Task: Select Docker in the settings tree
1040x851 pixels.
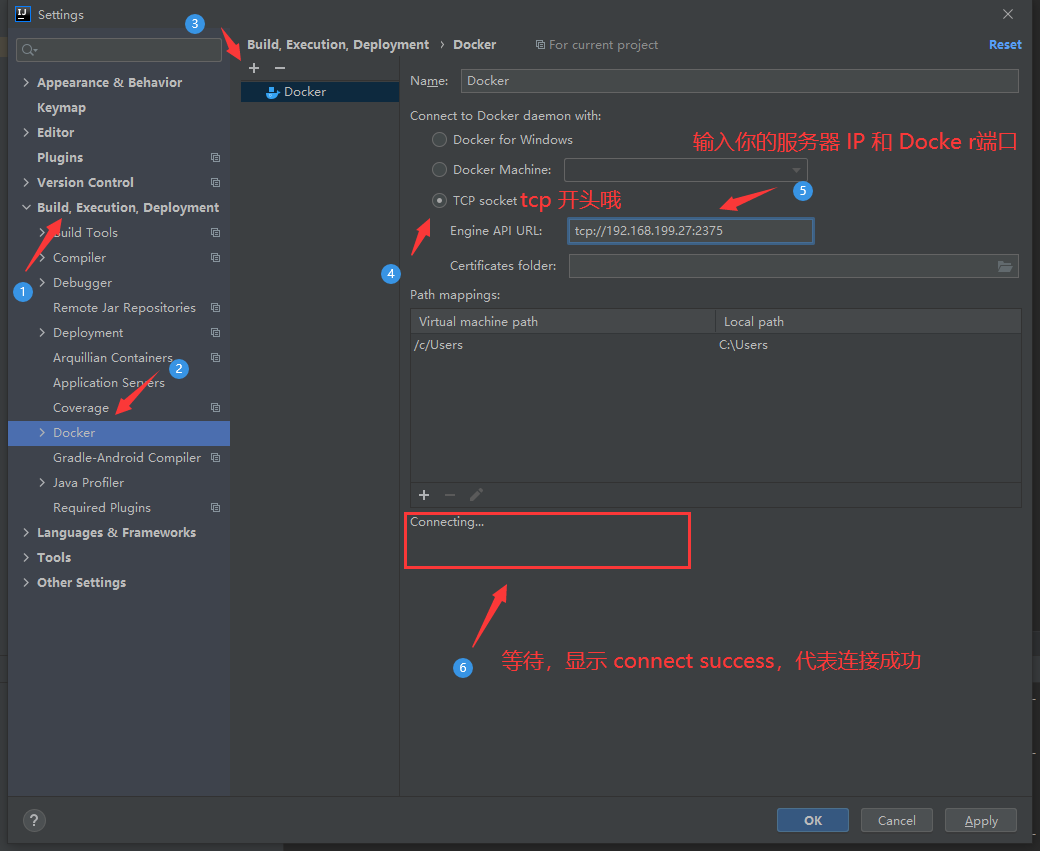Action: [x=74, y=433]
